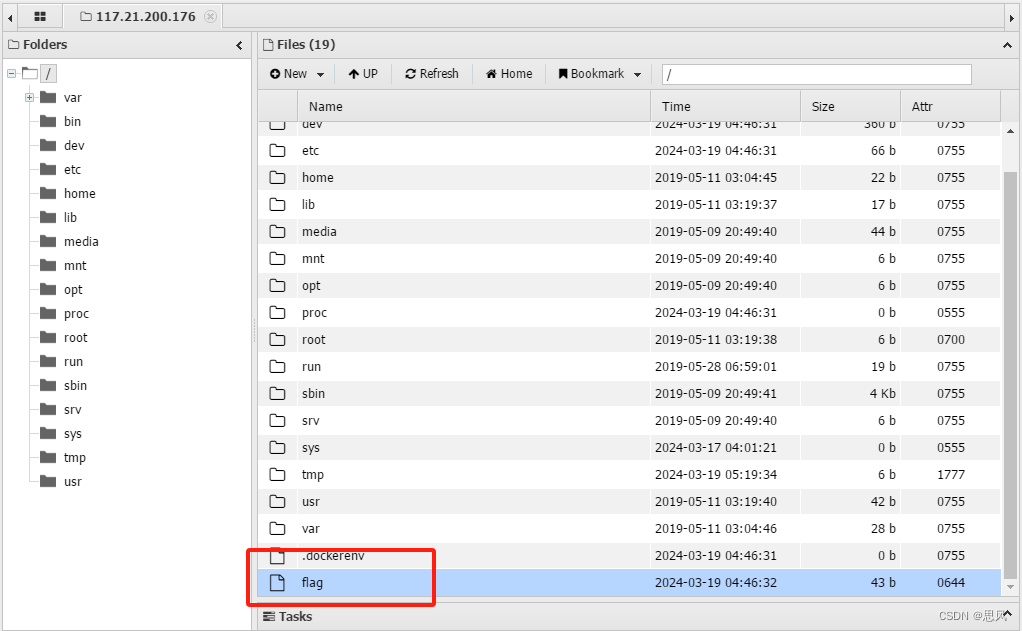Screen dimensions: 1022x631
Task: Click the path input field showing /
Action: [815, 74]
